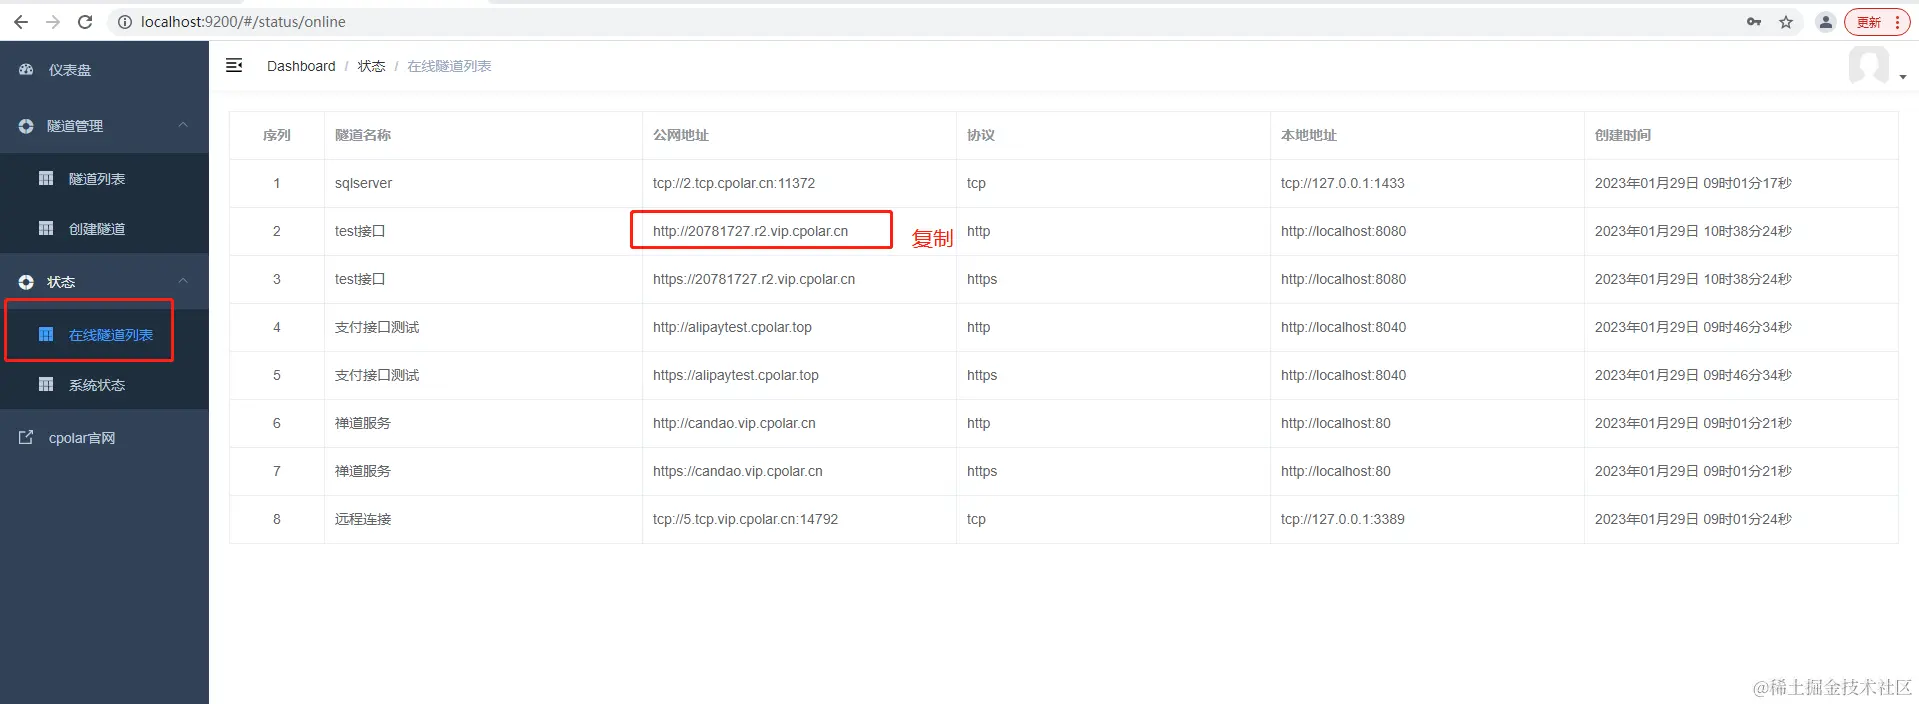The image size is (1919, 704).
Task: Click the address bar URL
Action: [243, 22]
